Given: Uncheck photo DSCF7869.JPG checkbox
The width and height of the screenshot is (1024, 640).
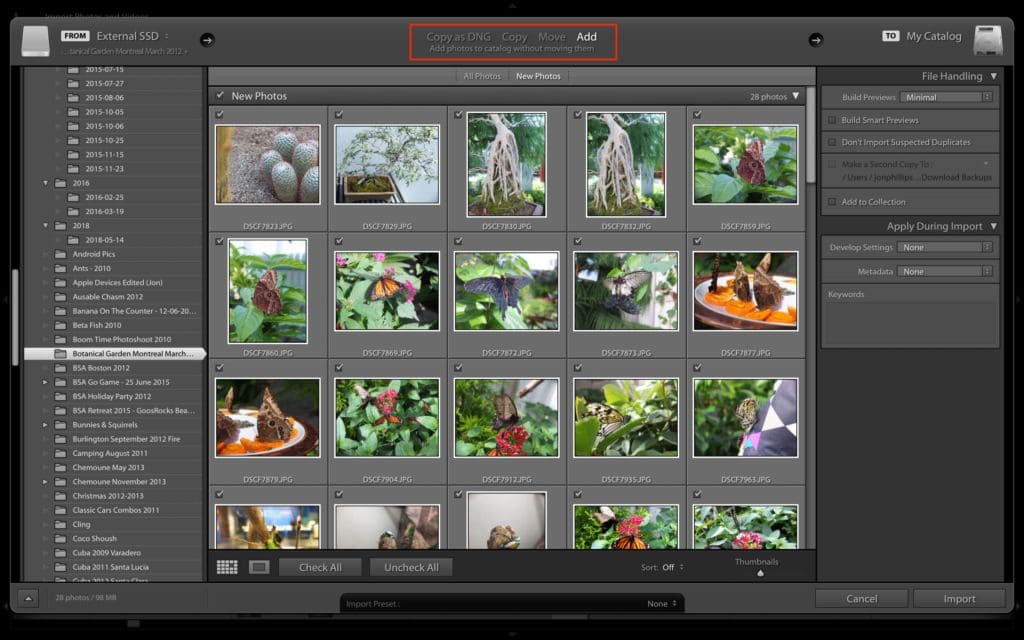Looking at the screenshot, I should click(339, 241).
